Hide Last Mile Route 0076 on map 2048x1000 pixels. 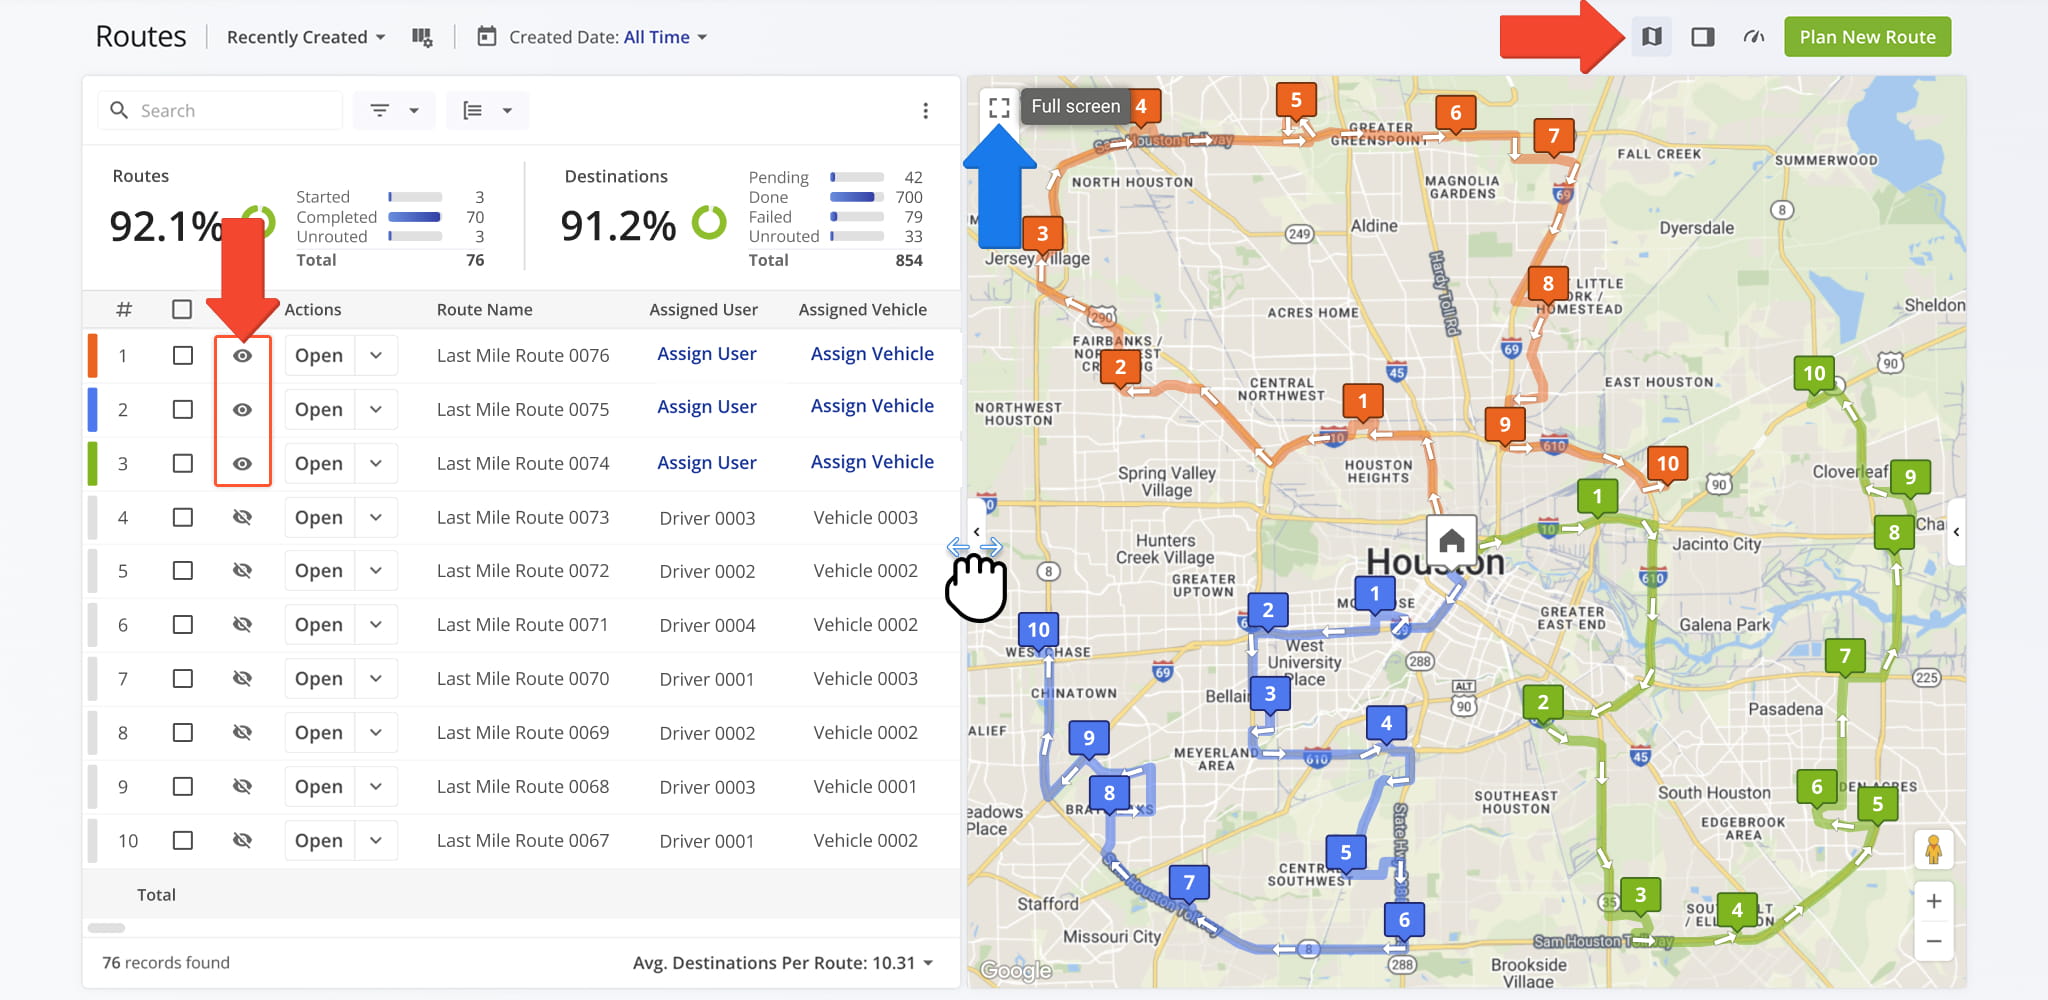click(242, 356)
